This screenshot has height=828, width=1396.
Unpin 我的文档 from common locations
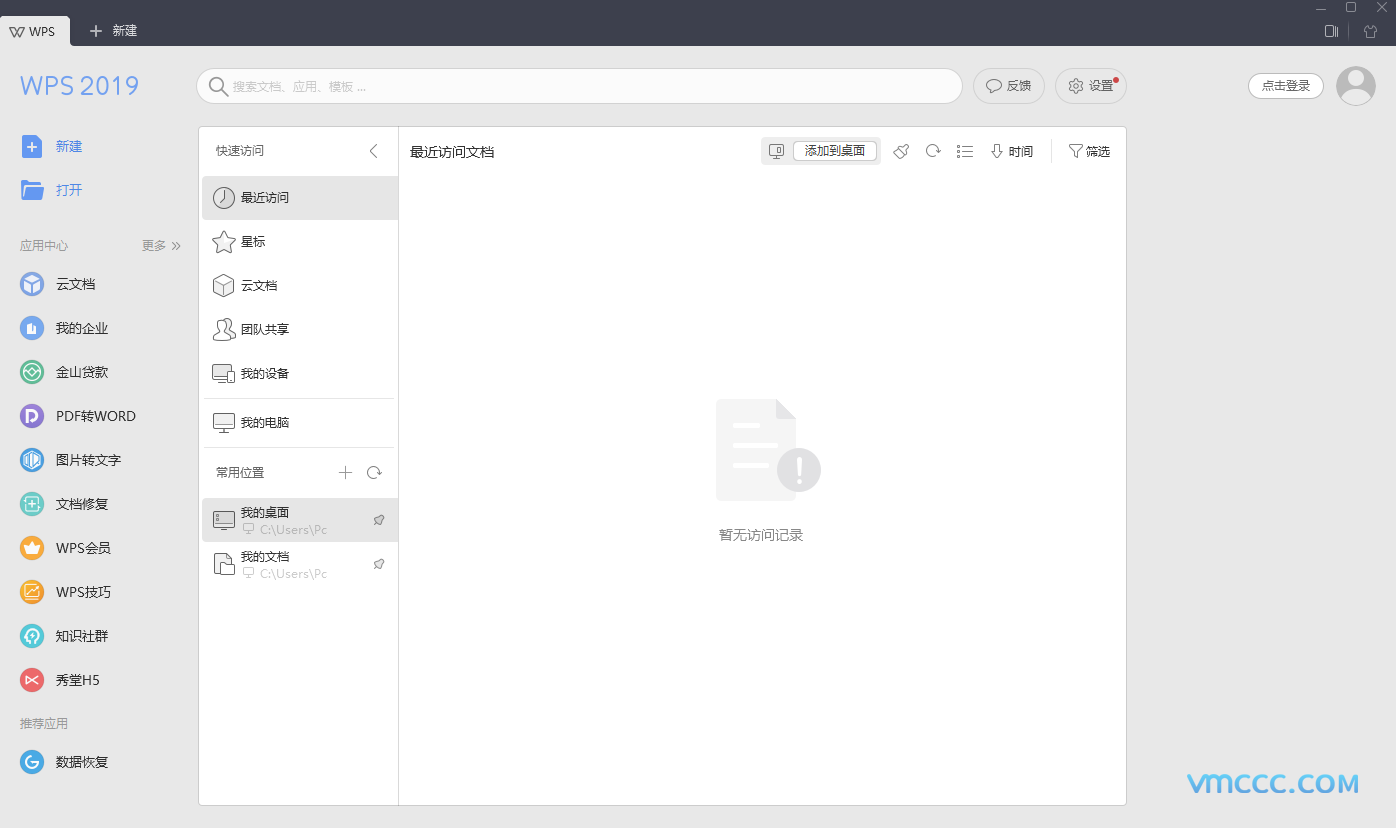pyautogui.click(x=378, y=564)
